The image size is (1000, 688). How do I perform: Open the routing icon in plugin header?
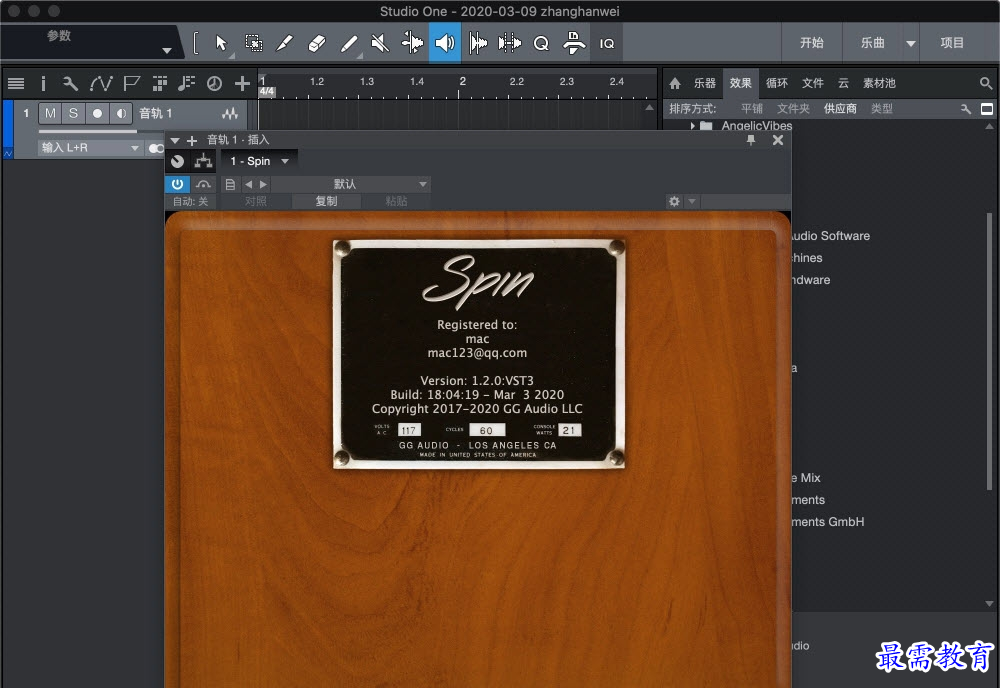click(203, 161)
